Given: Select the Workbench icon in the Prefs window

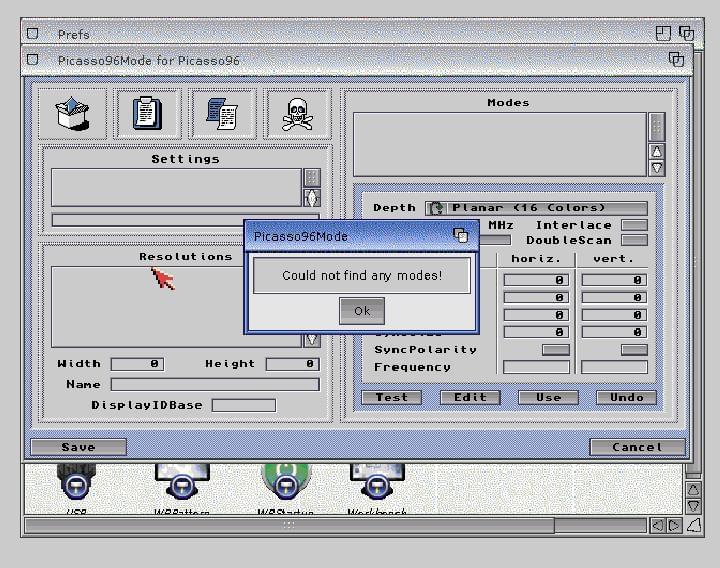Looking at the screenshot, I should point(377,489).
